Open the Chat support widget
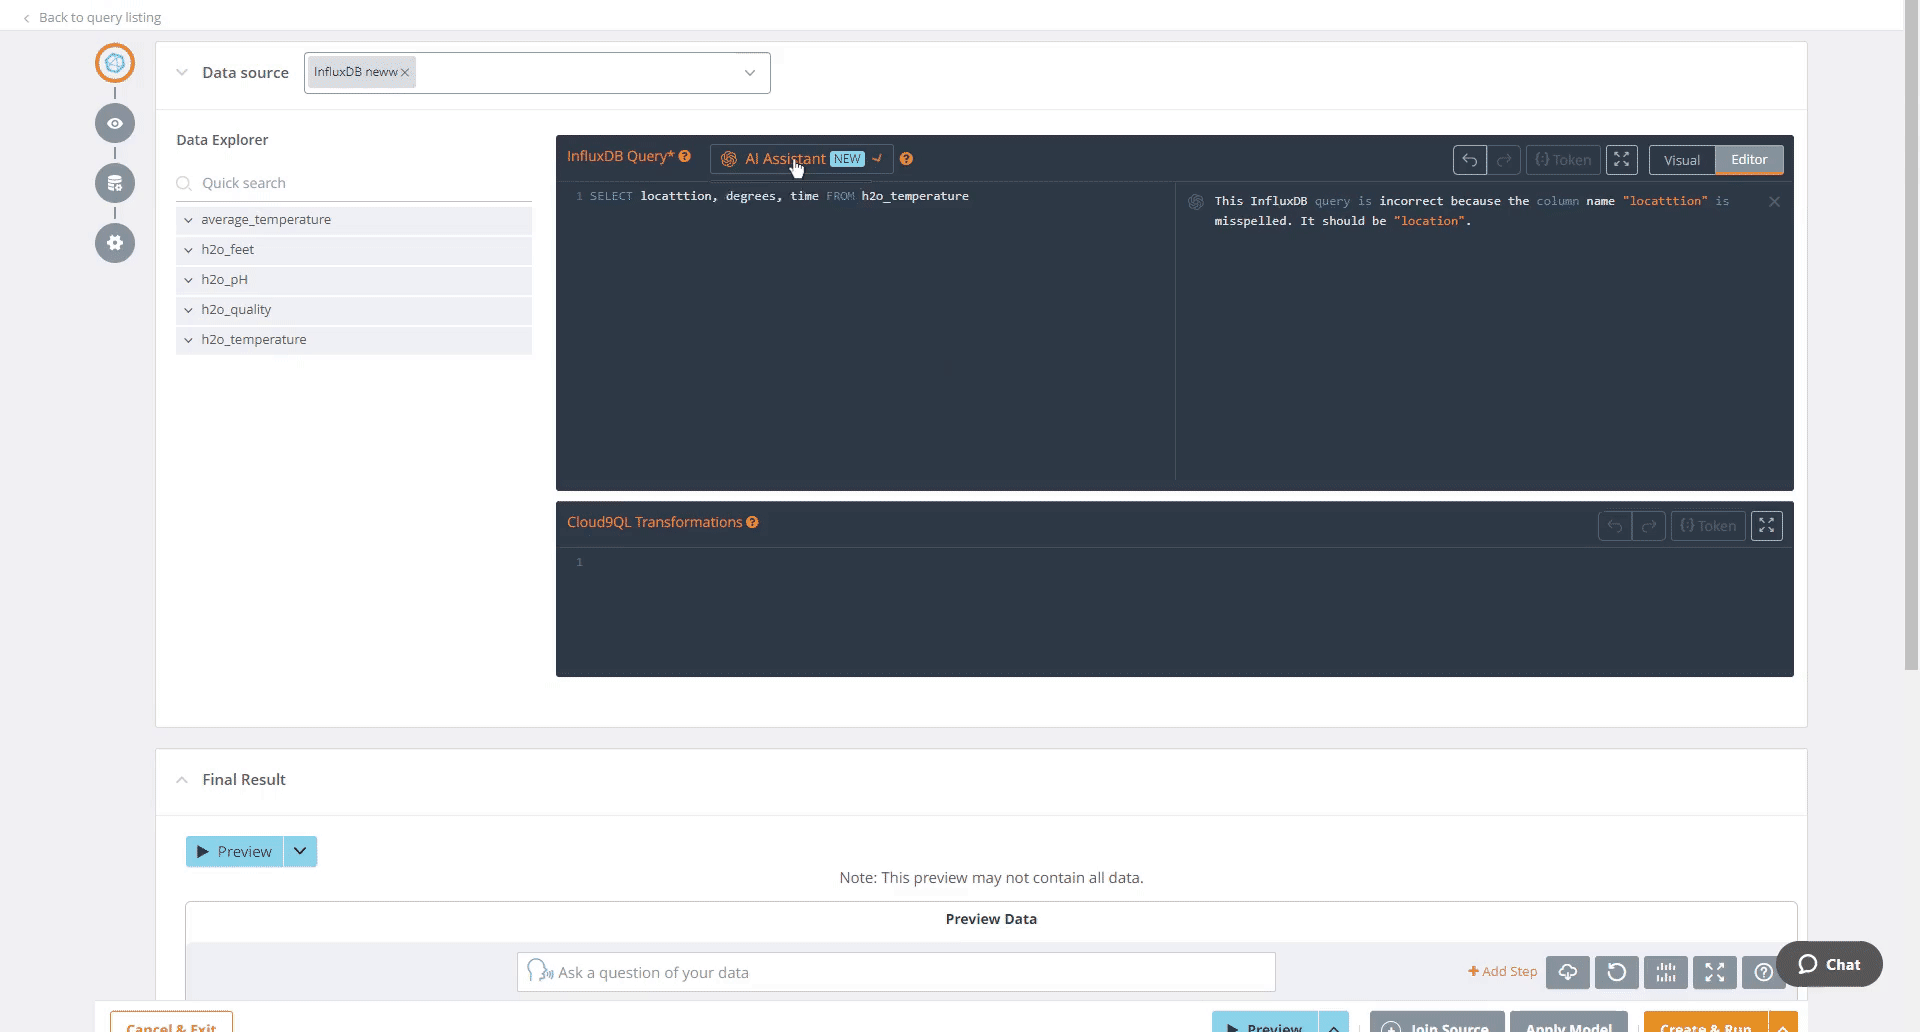The height and width of the screenshot is (1032, 1920). click(x=1829, y=964)
